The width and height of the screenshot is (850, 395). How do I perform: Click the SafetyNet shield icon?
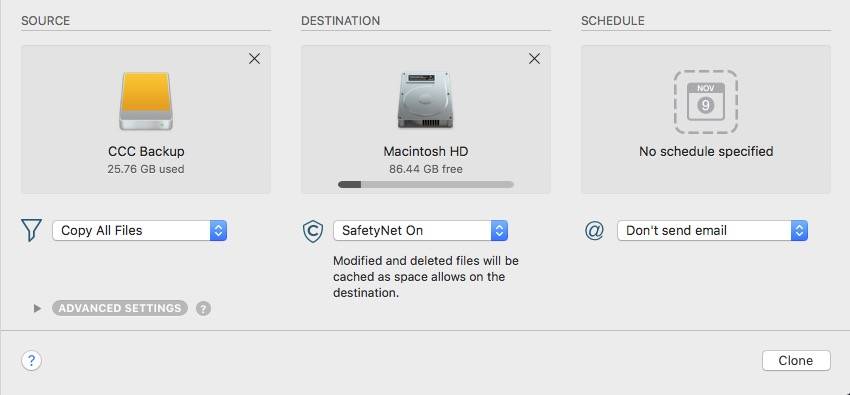click(313, 231)
